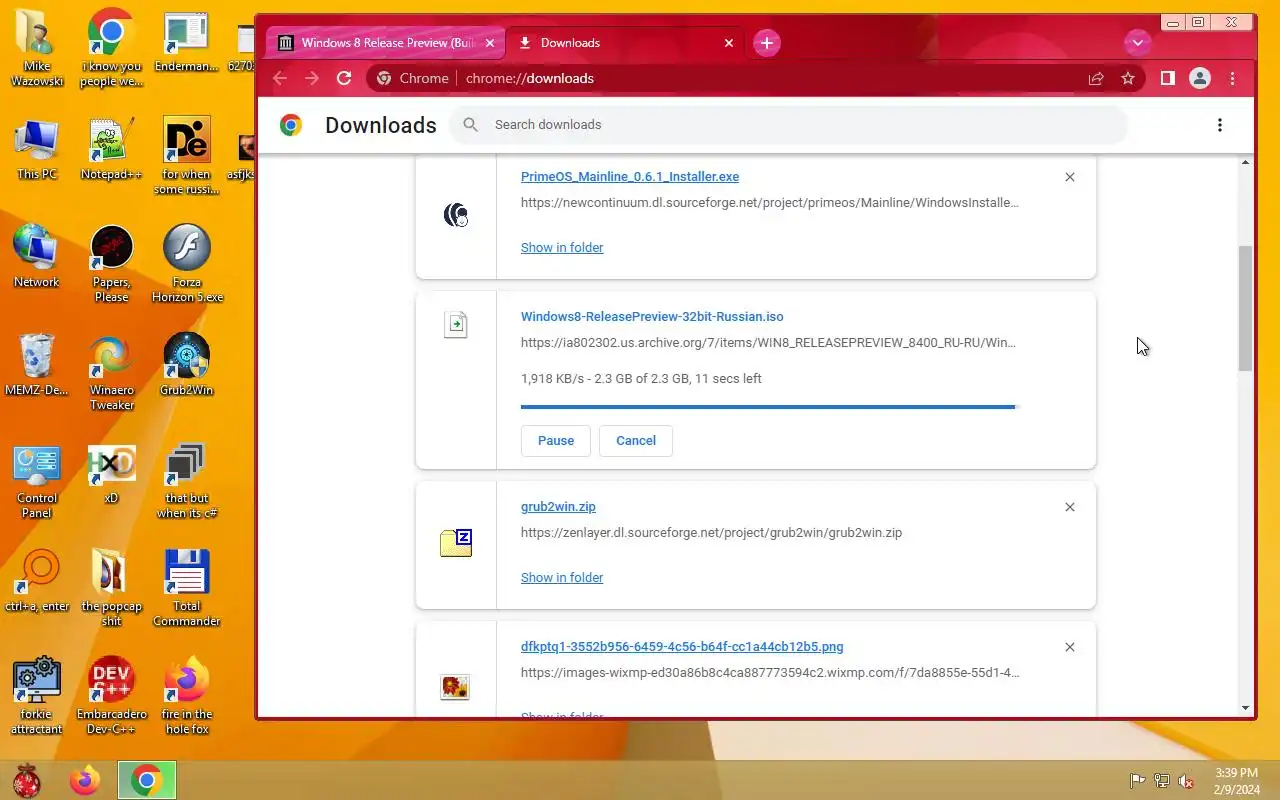Click the grub2win zip file icon
Screen dimensions: 1280x800
click(456, 543)
